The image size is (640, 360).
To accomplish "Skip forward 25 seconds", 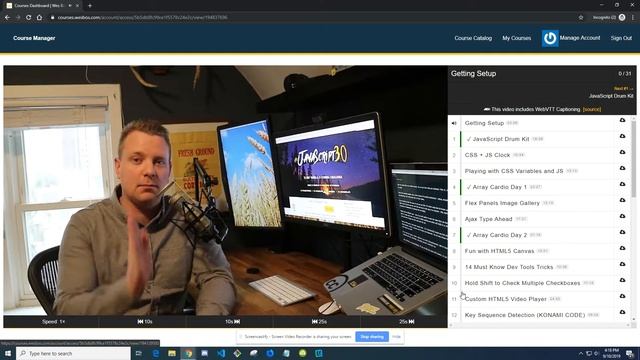I will coord(407,322).
